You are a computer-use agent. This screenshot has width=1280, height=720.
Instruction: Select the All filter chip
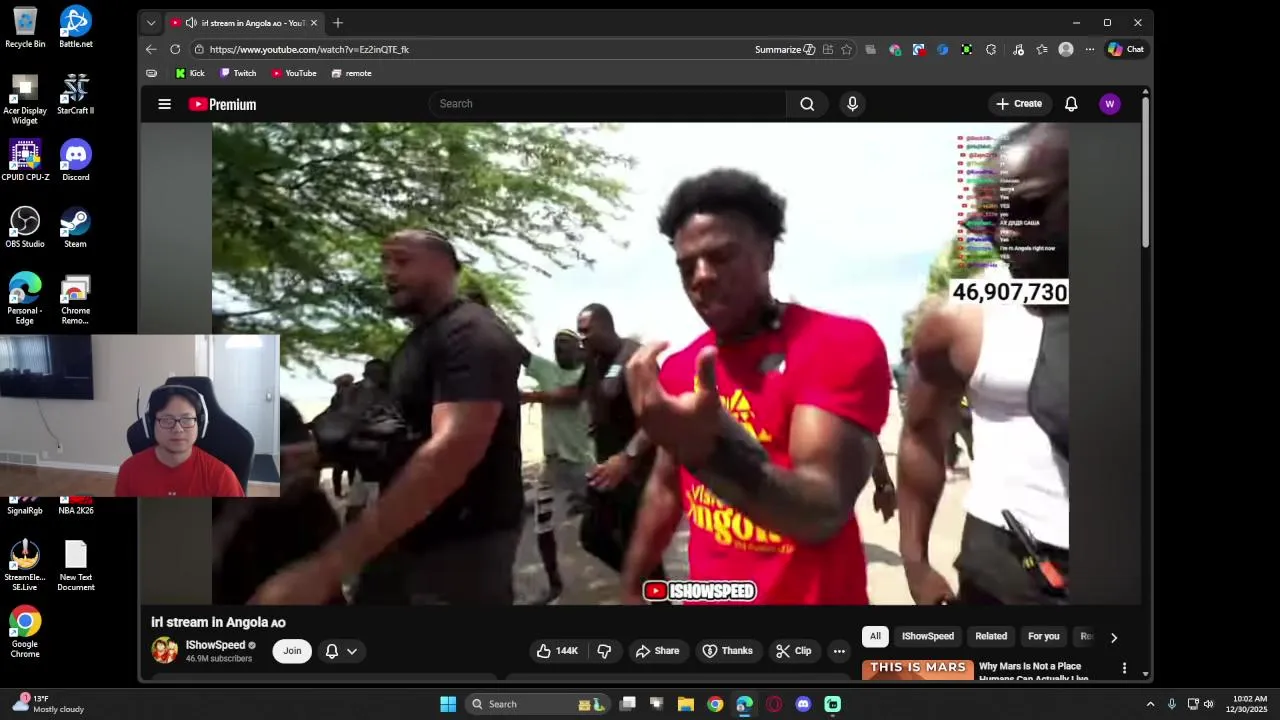pos(875,636)
